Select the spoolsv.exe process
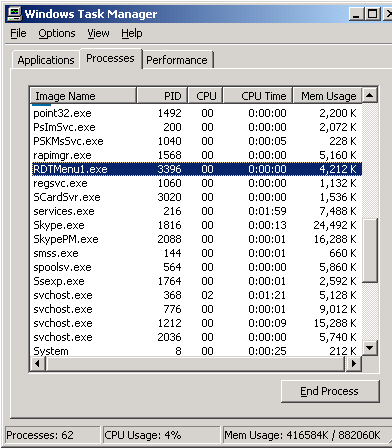 pos(196,267)
